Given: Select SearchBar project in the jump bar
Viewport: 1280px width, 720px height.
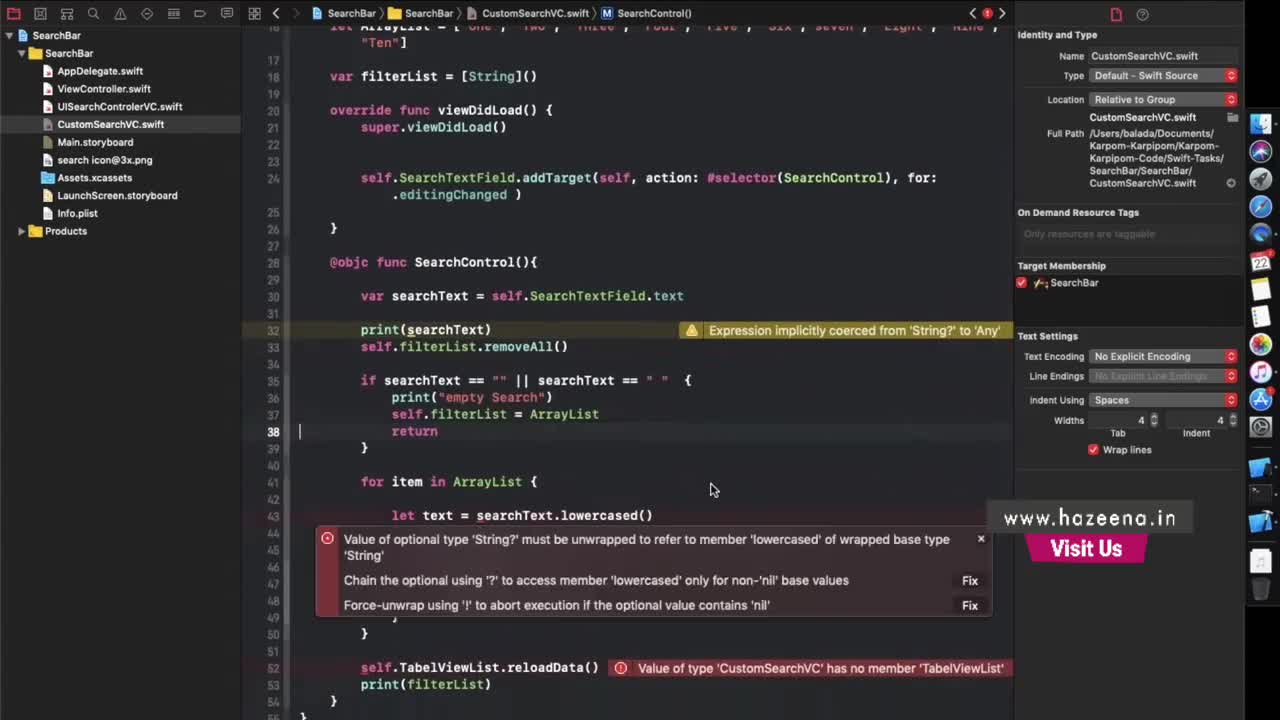Looking at the screenshot, I should (x=345, y=13).
